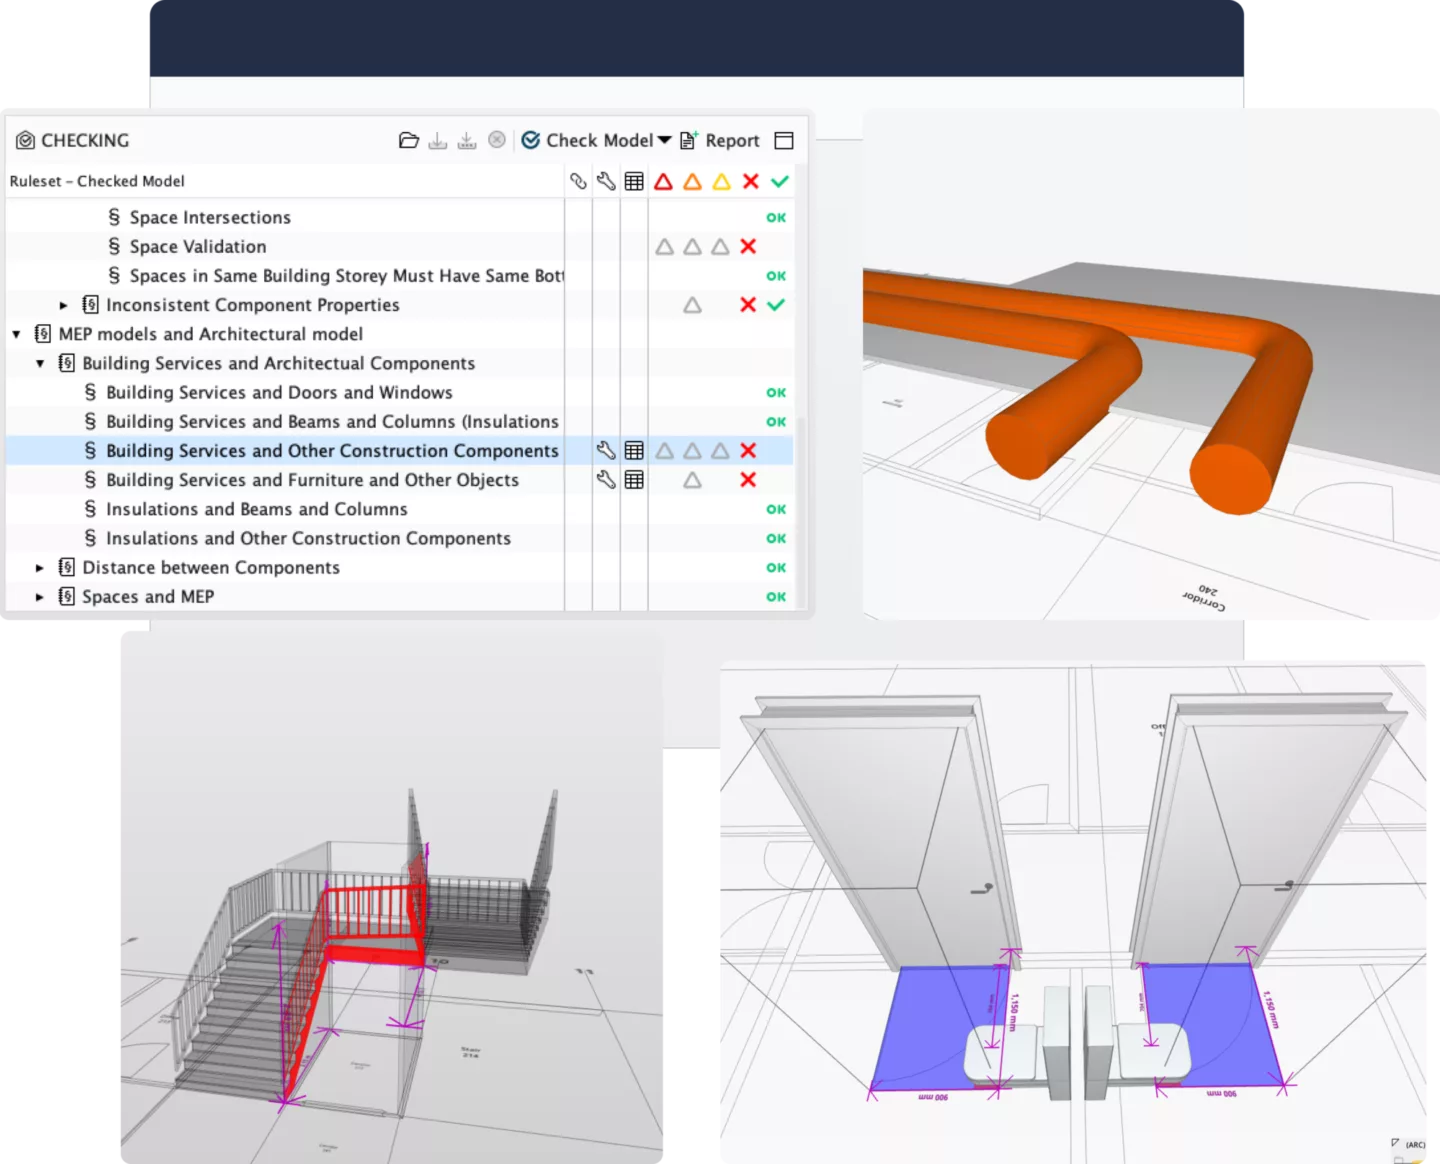Click gray triangle on Furniture and Other Objects row
Image resolution: width=1440 pixels, height=1164 pixels.
point(692,480)
